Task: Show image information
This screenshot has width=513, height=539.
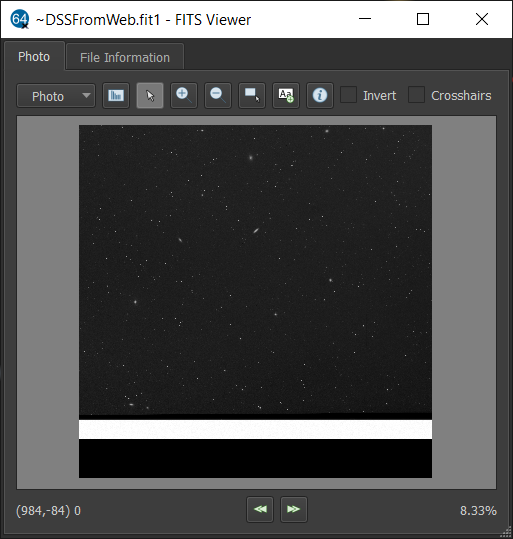Action: [320, 95]
